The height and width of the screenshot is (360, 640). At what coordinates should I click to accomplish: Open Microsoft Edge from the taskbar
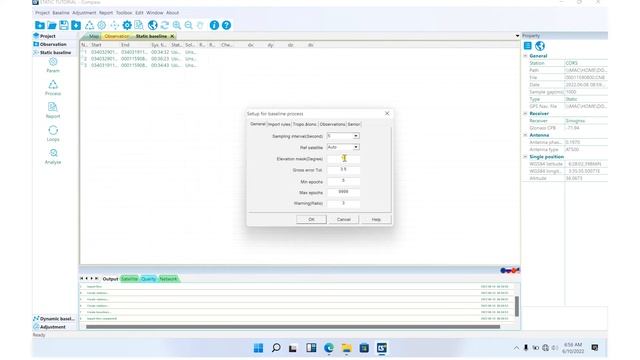pos(329,348)
